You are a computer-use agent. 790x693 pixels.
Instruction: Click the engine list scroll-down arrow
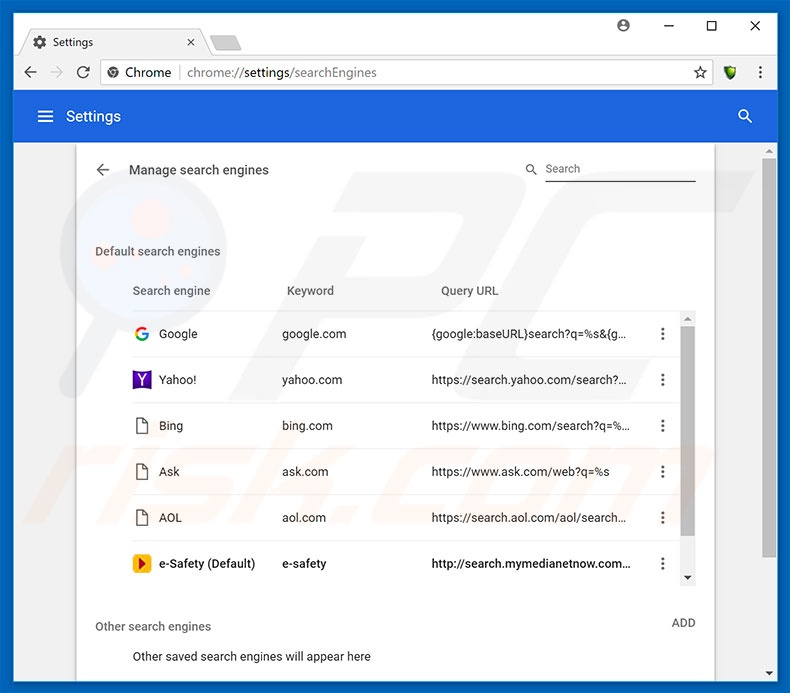click(x=687, y=578)
